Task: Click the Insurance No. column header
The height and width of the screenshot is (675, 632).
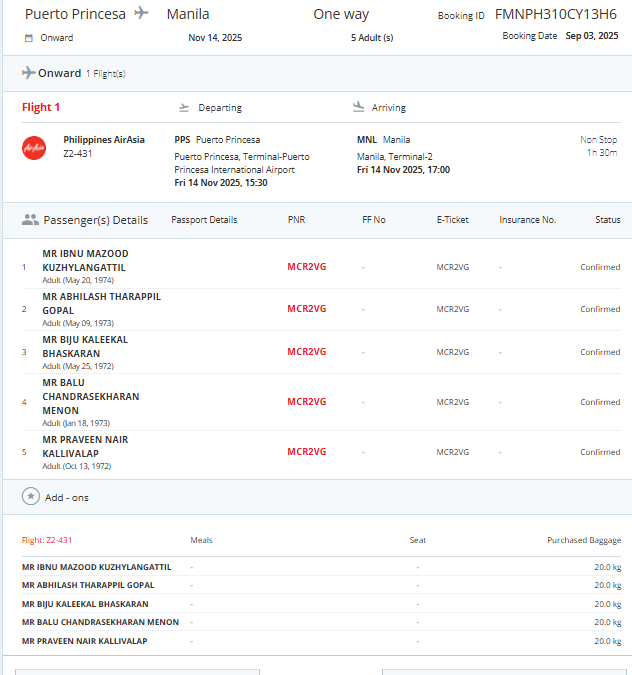Action: 528,220
